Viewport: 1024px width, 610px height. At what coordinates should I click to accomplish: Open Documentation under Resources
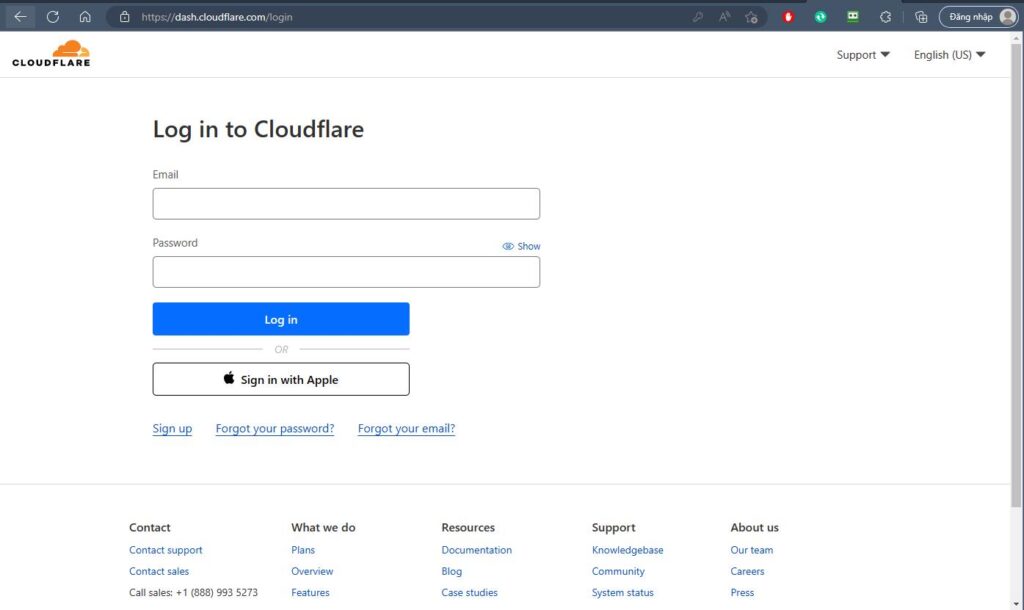pyautogui.click(x=476, y=549)
